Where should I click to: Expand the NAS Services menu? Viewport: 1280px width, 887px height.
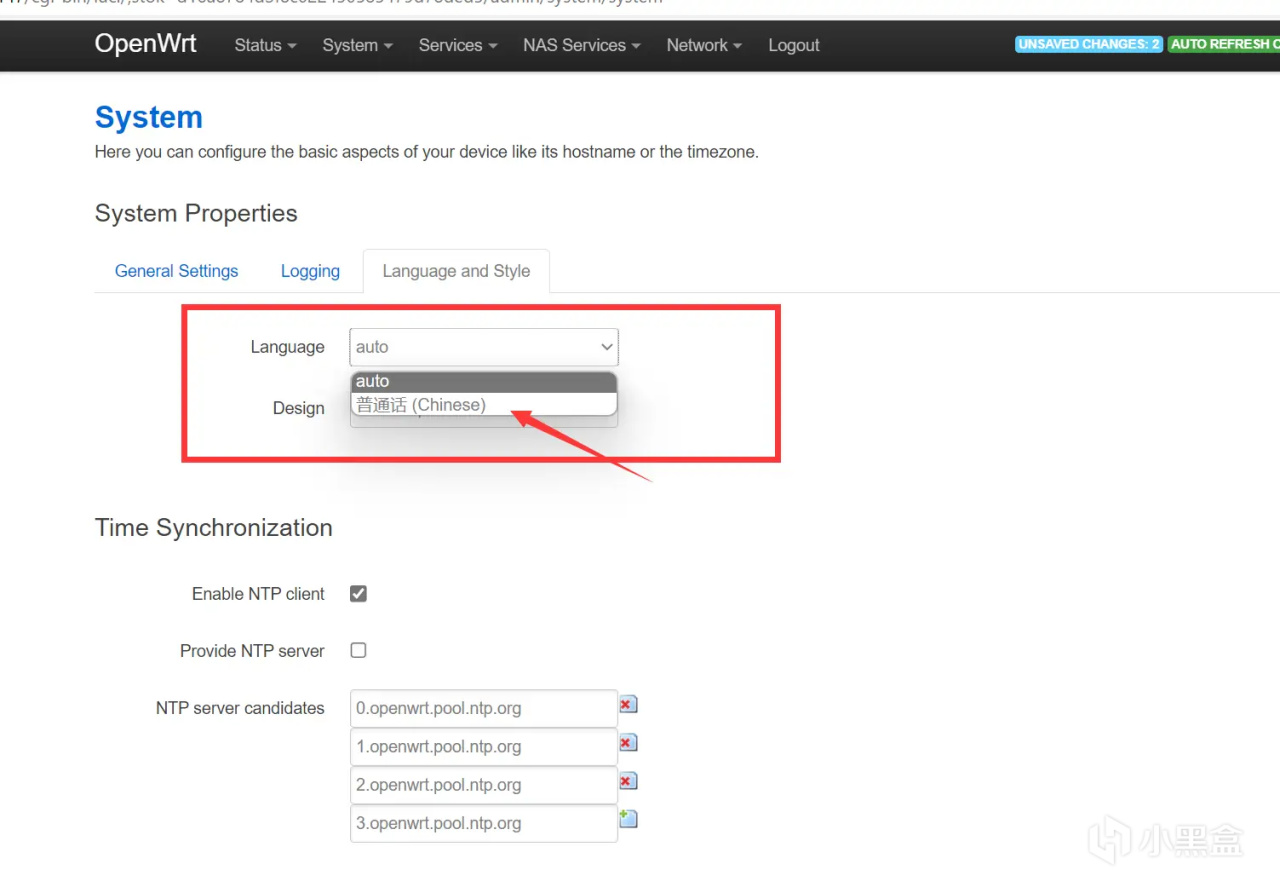point(582,45)
